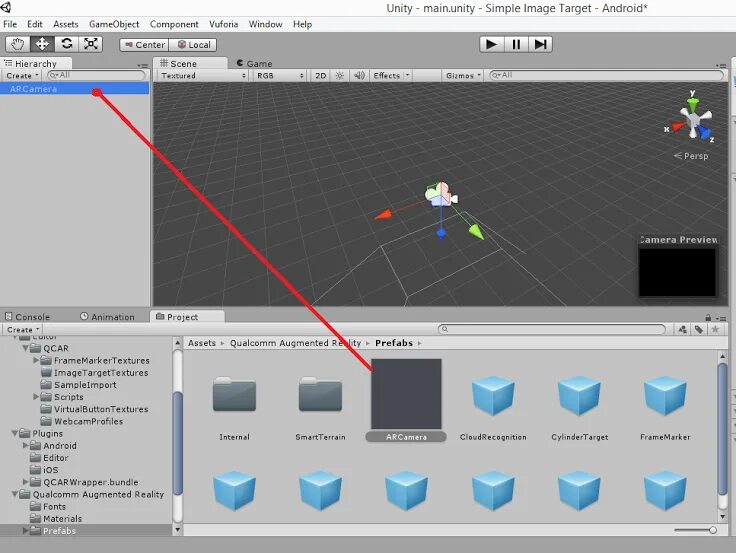Screen dimensions: 736x553
Task: Open the Vuforia menu
Action: [223, 24]
